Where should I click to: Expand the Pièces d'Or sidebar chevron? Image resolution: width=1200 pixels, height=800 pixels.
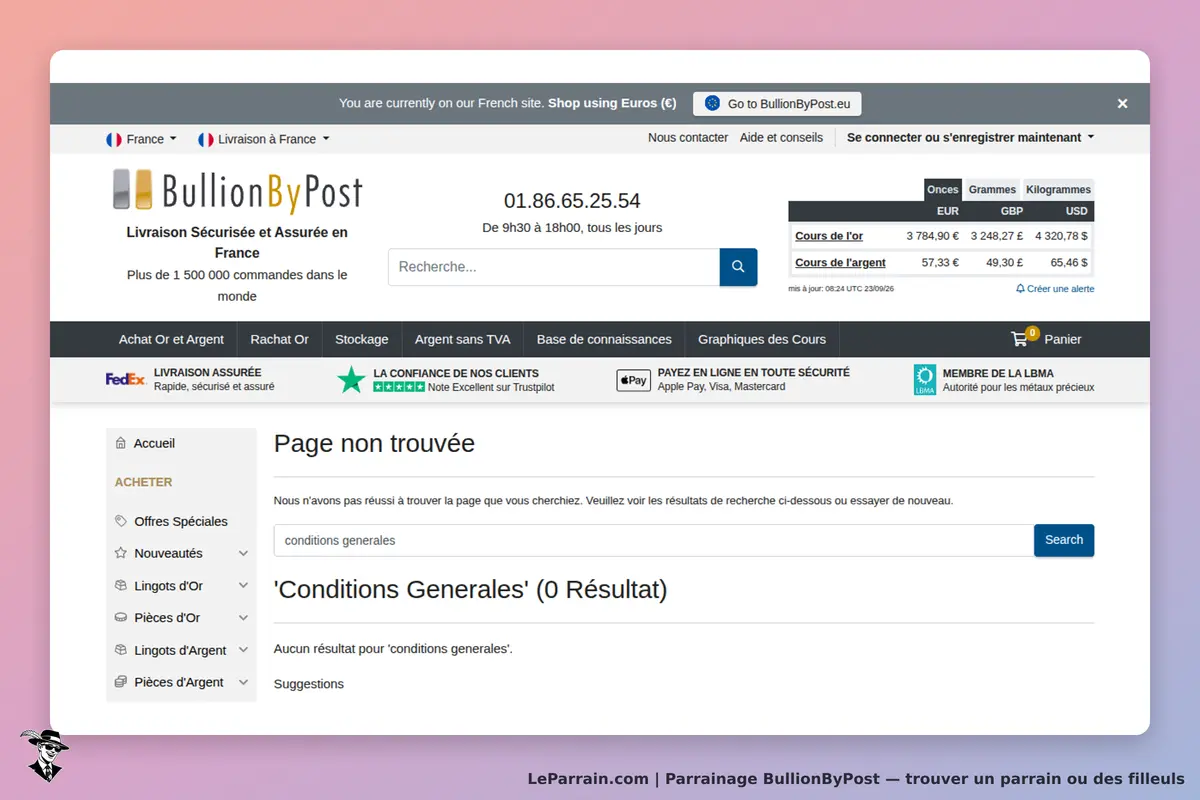click(243, 617)
